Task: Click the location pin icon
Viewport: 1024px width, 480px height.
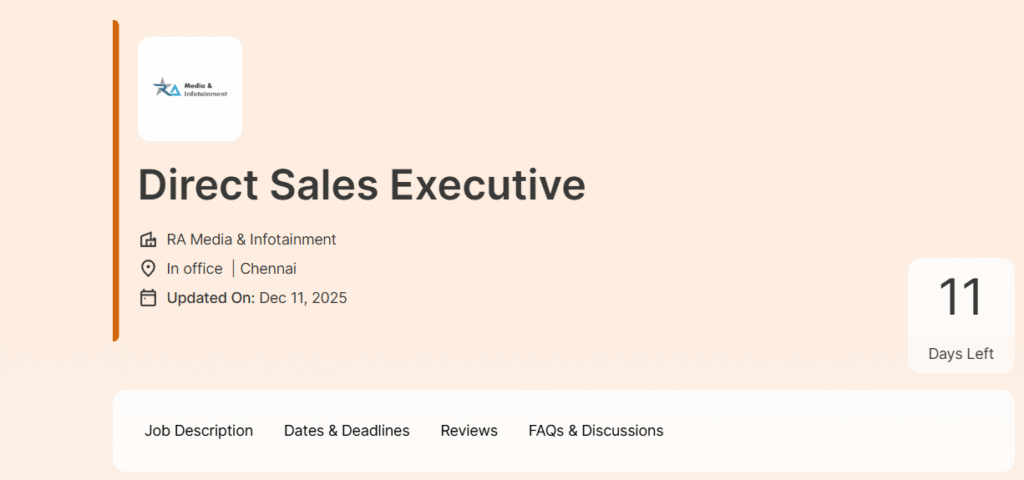Action: (148, 269)
